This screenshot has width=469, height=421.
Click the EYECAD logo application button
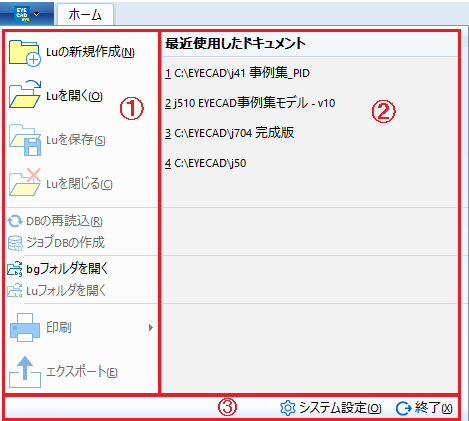(23, 14)
